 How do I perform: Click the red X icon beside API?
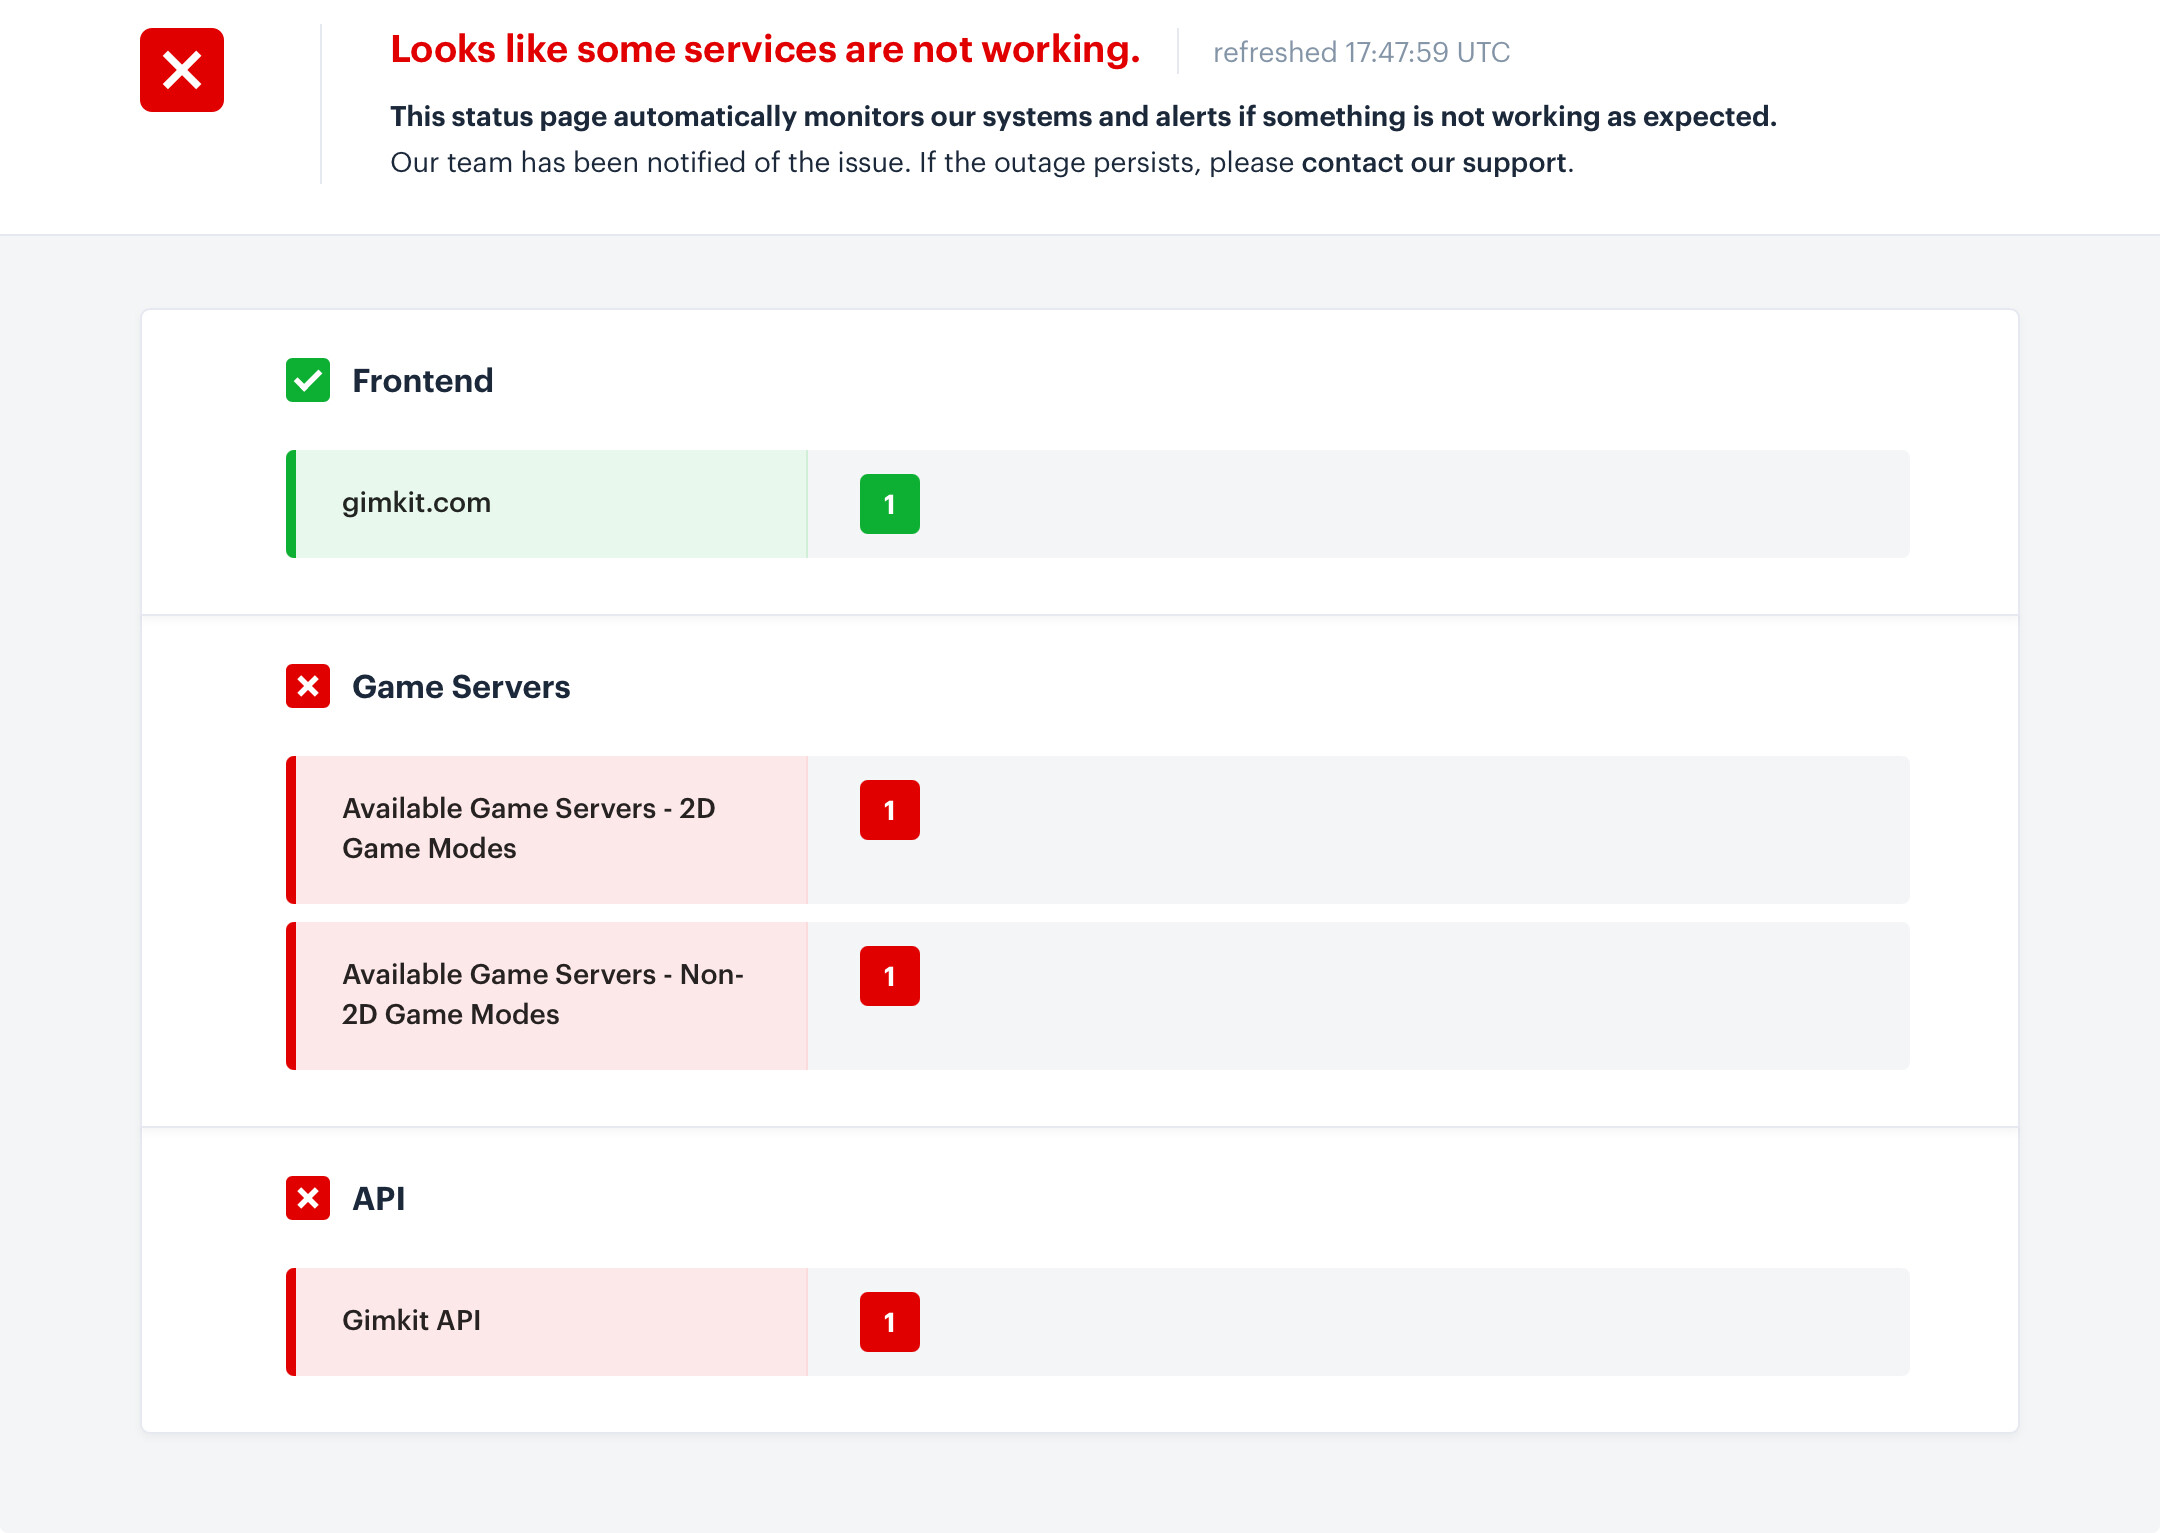tap(308, 1198)
